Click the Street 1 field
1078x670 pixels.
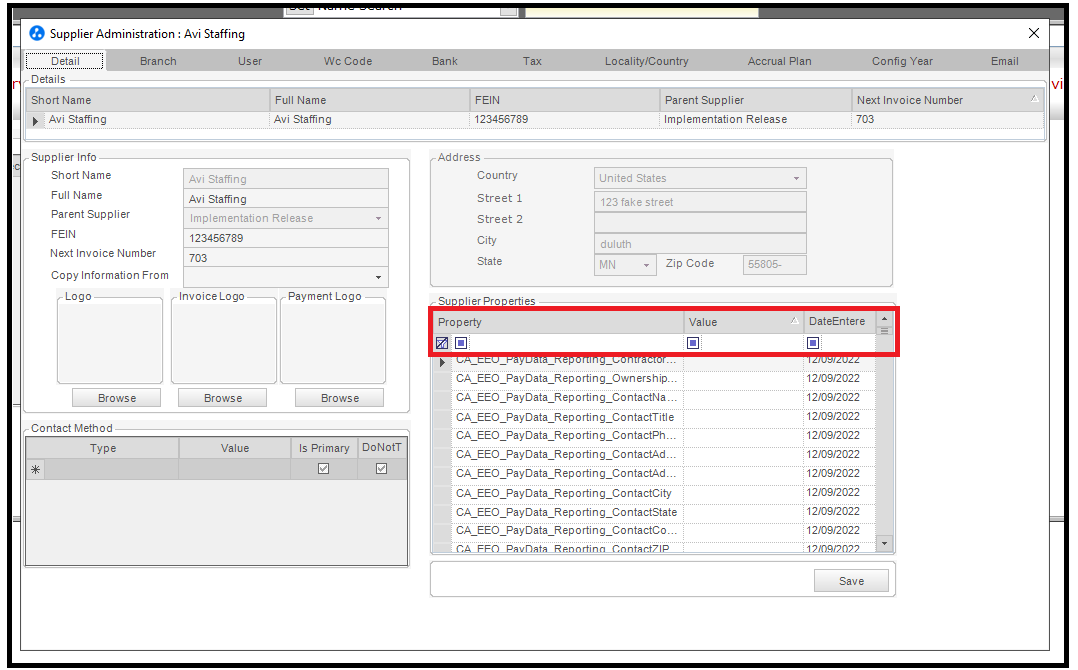click(700, 202)
